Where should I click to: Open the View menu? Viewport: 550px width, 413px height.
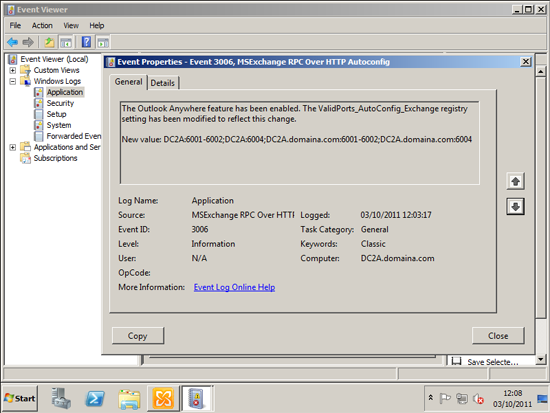(71, 26)
